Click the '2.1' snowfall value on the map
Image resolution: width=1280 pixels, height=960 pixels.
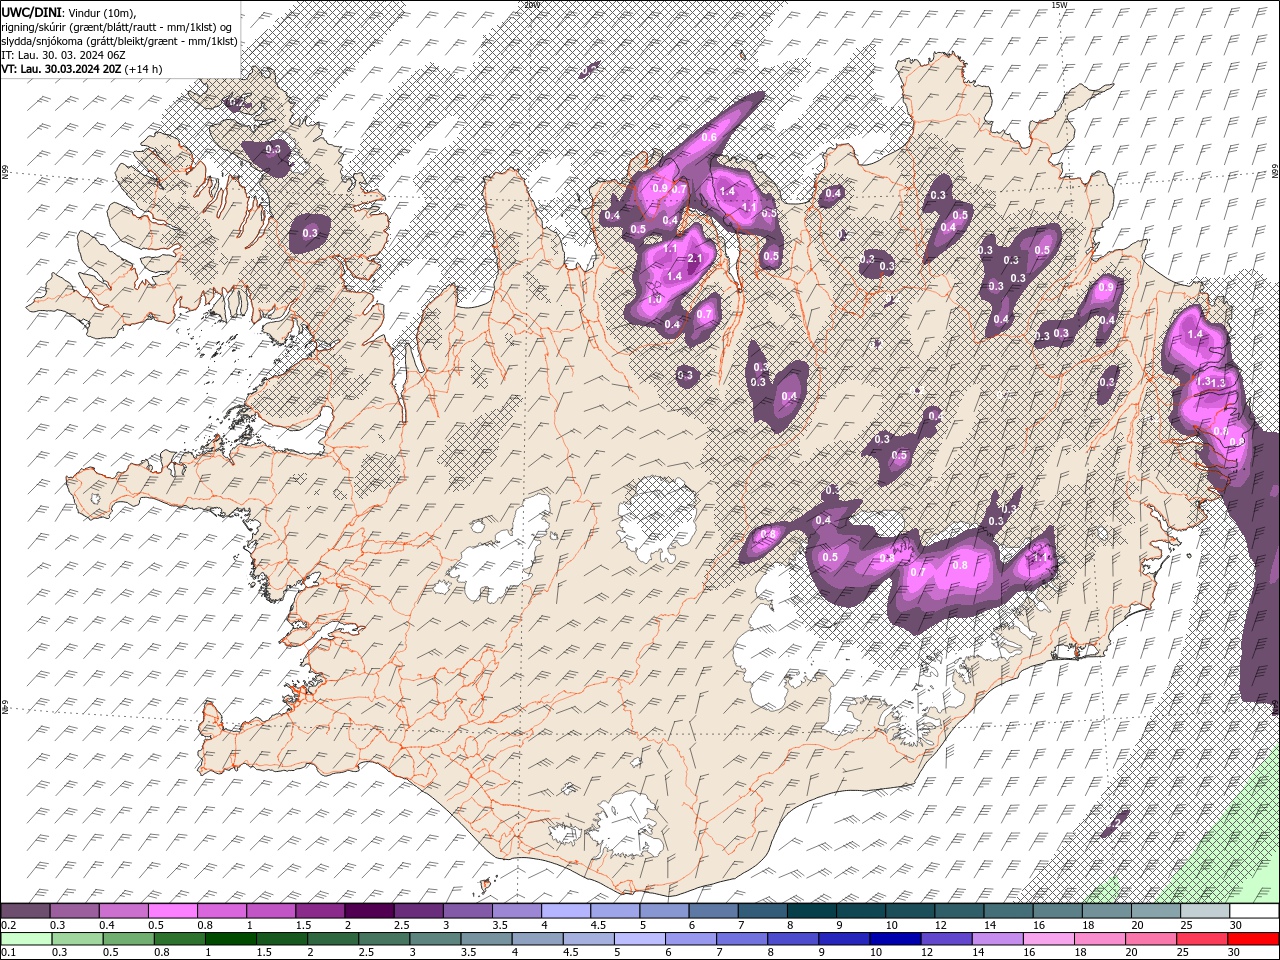(696, 258)
